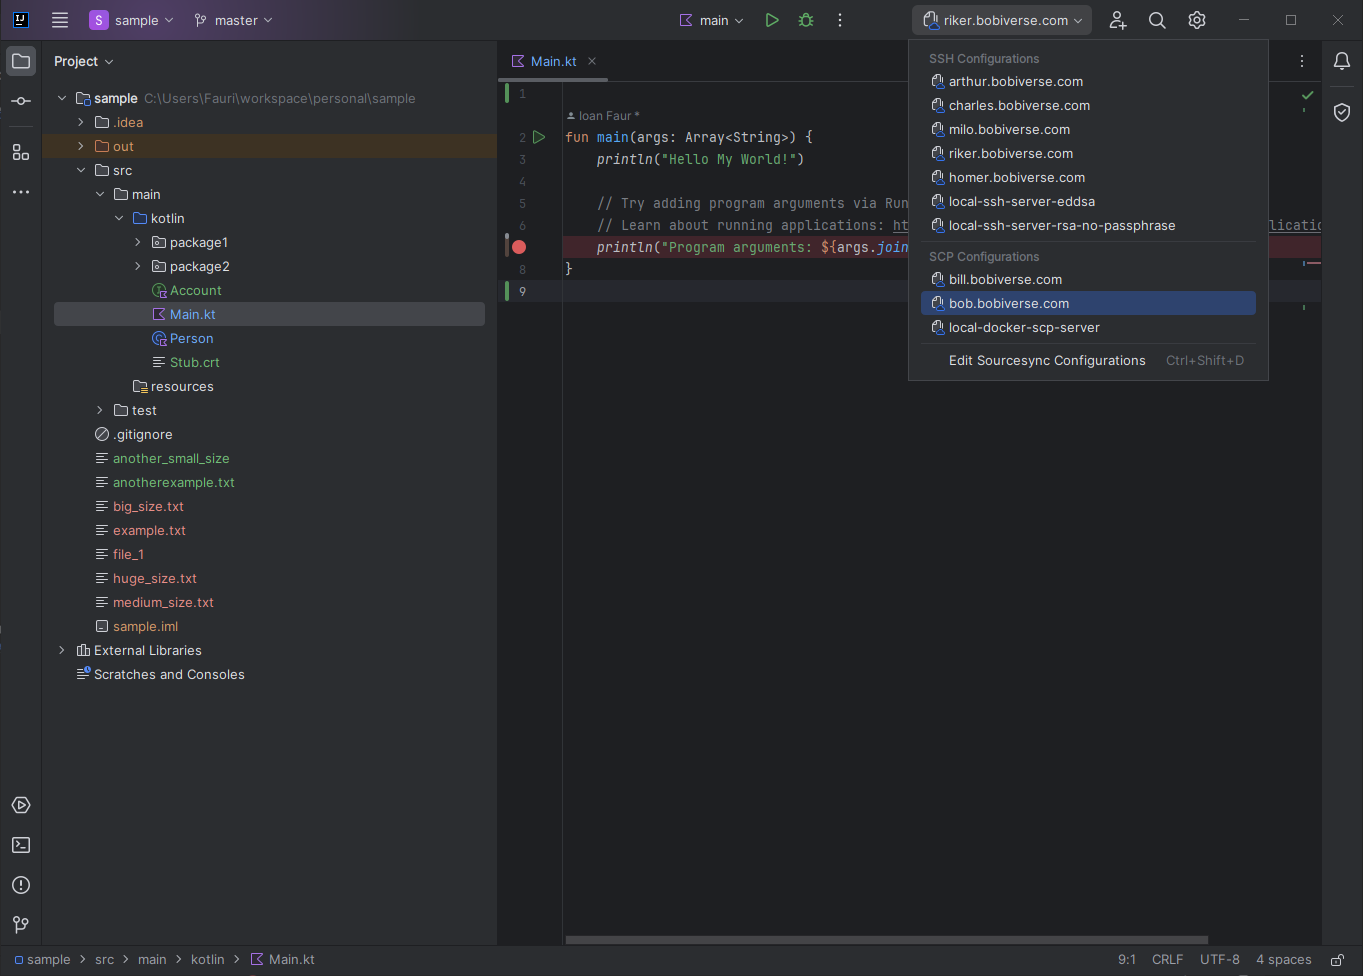Open the sample project dropdown
Image resolution: width=1363 pixels, height=976 pixels.
pyautogui.click(x=132, y=20)
